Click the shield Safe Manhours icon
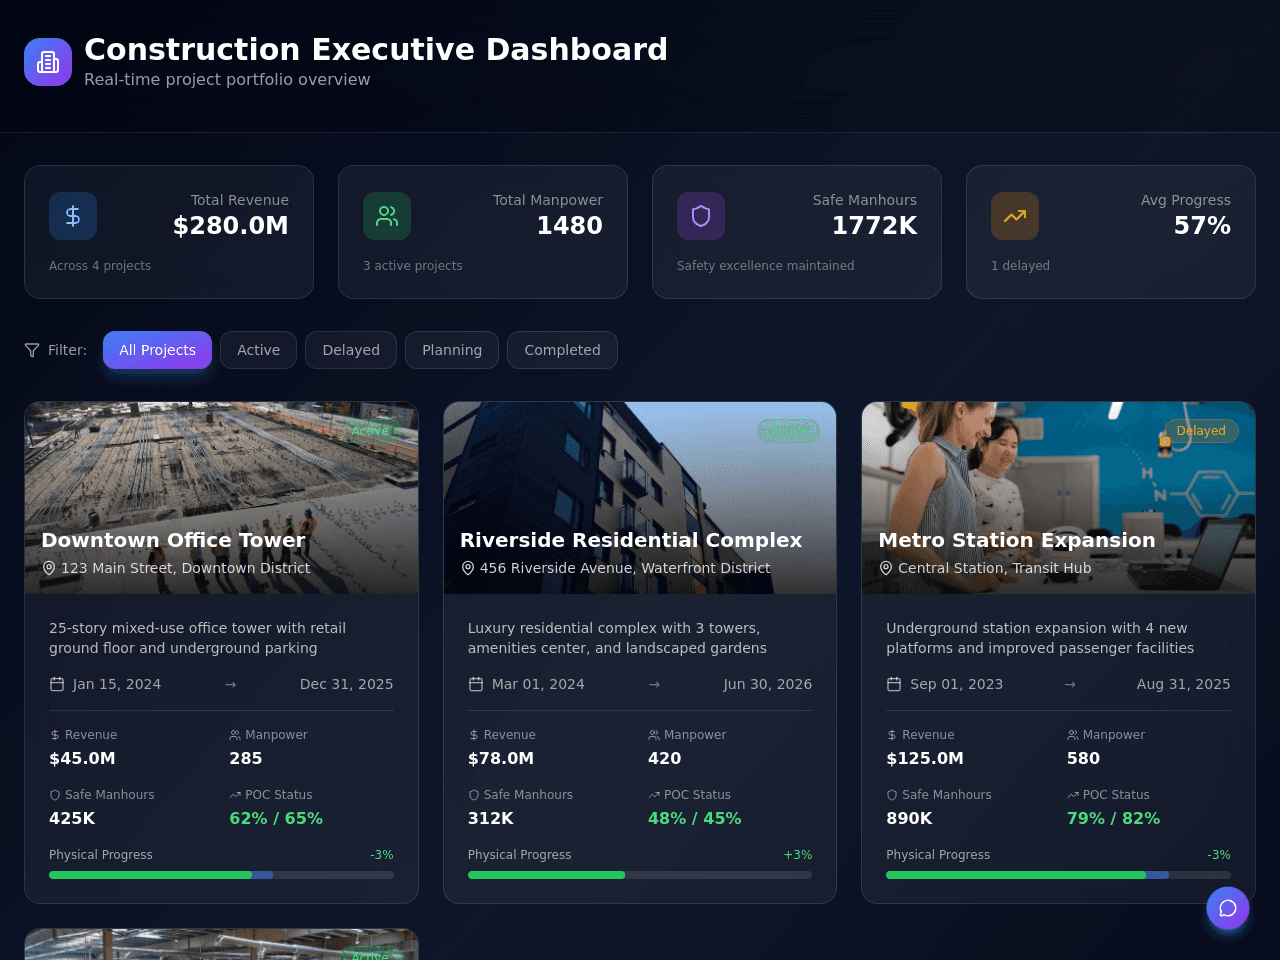The image size is (1280, 960). point(701,216)
